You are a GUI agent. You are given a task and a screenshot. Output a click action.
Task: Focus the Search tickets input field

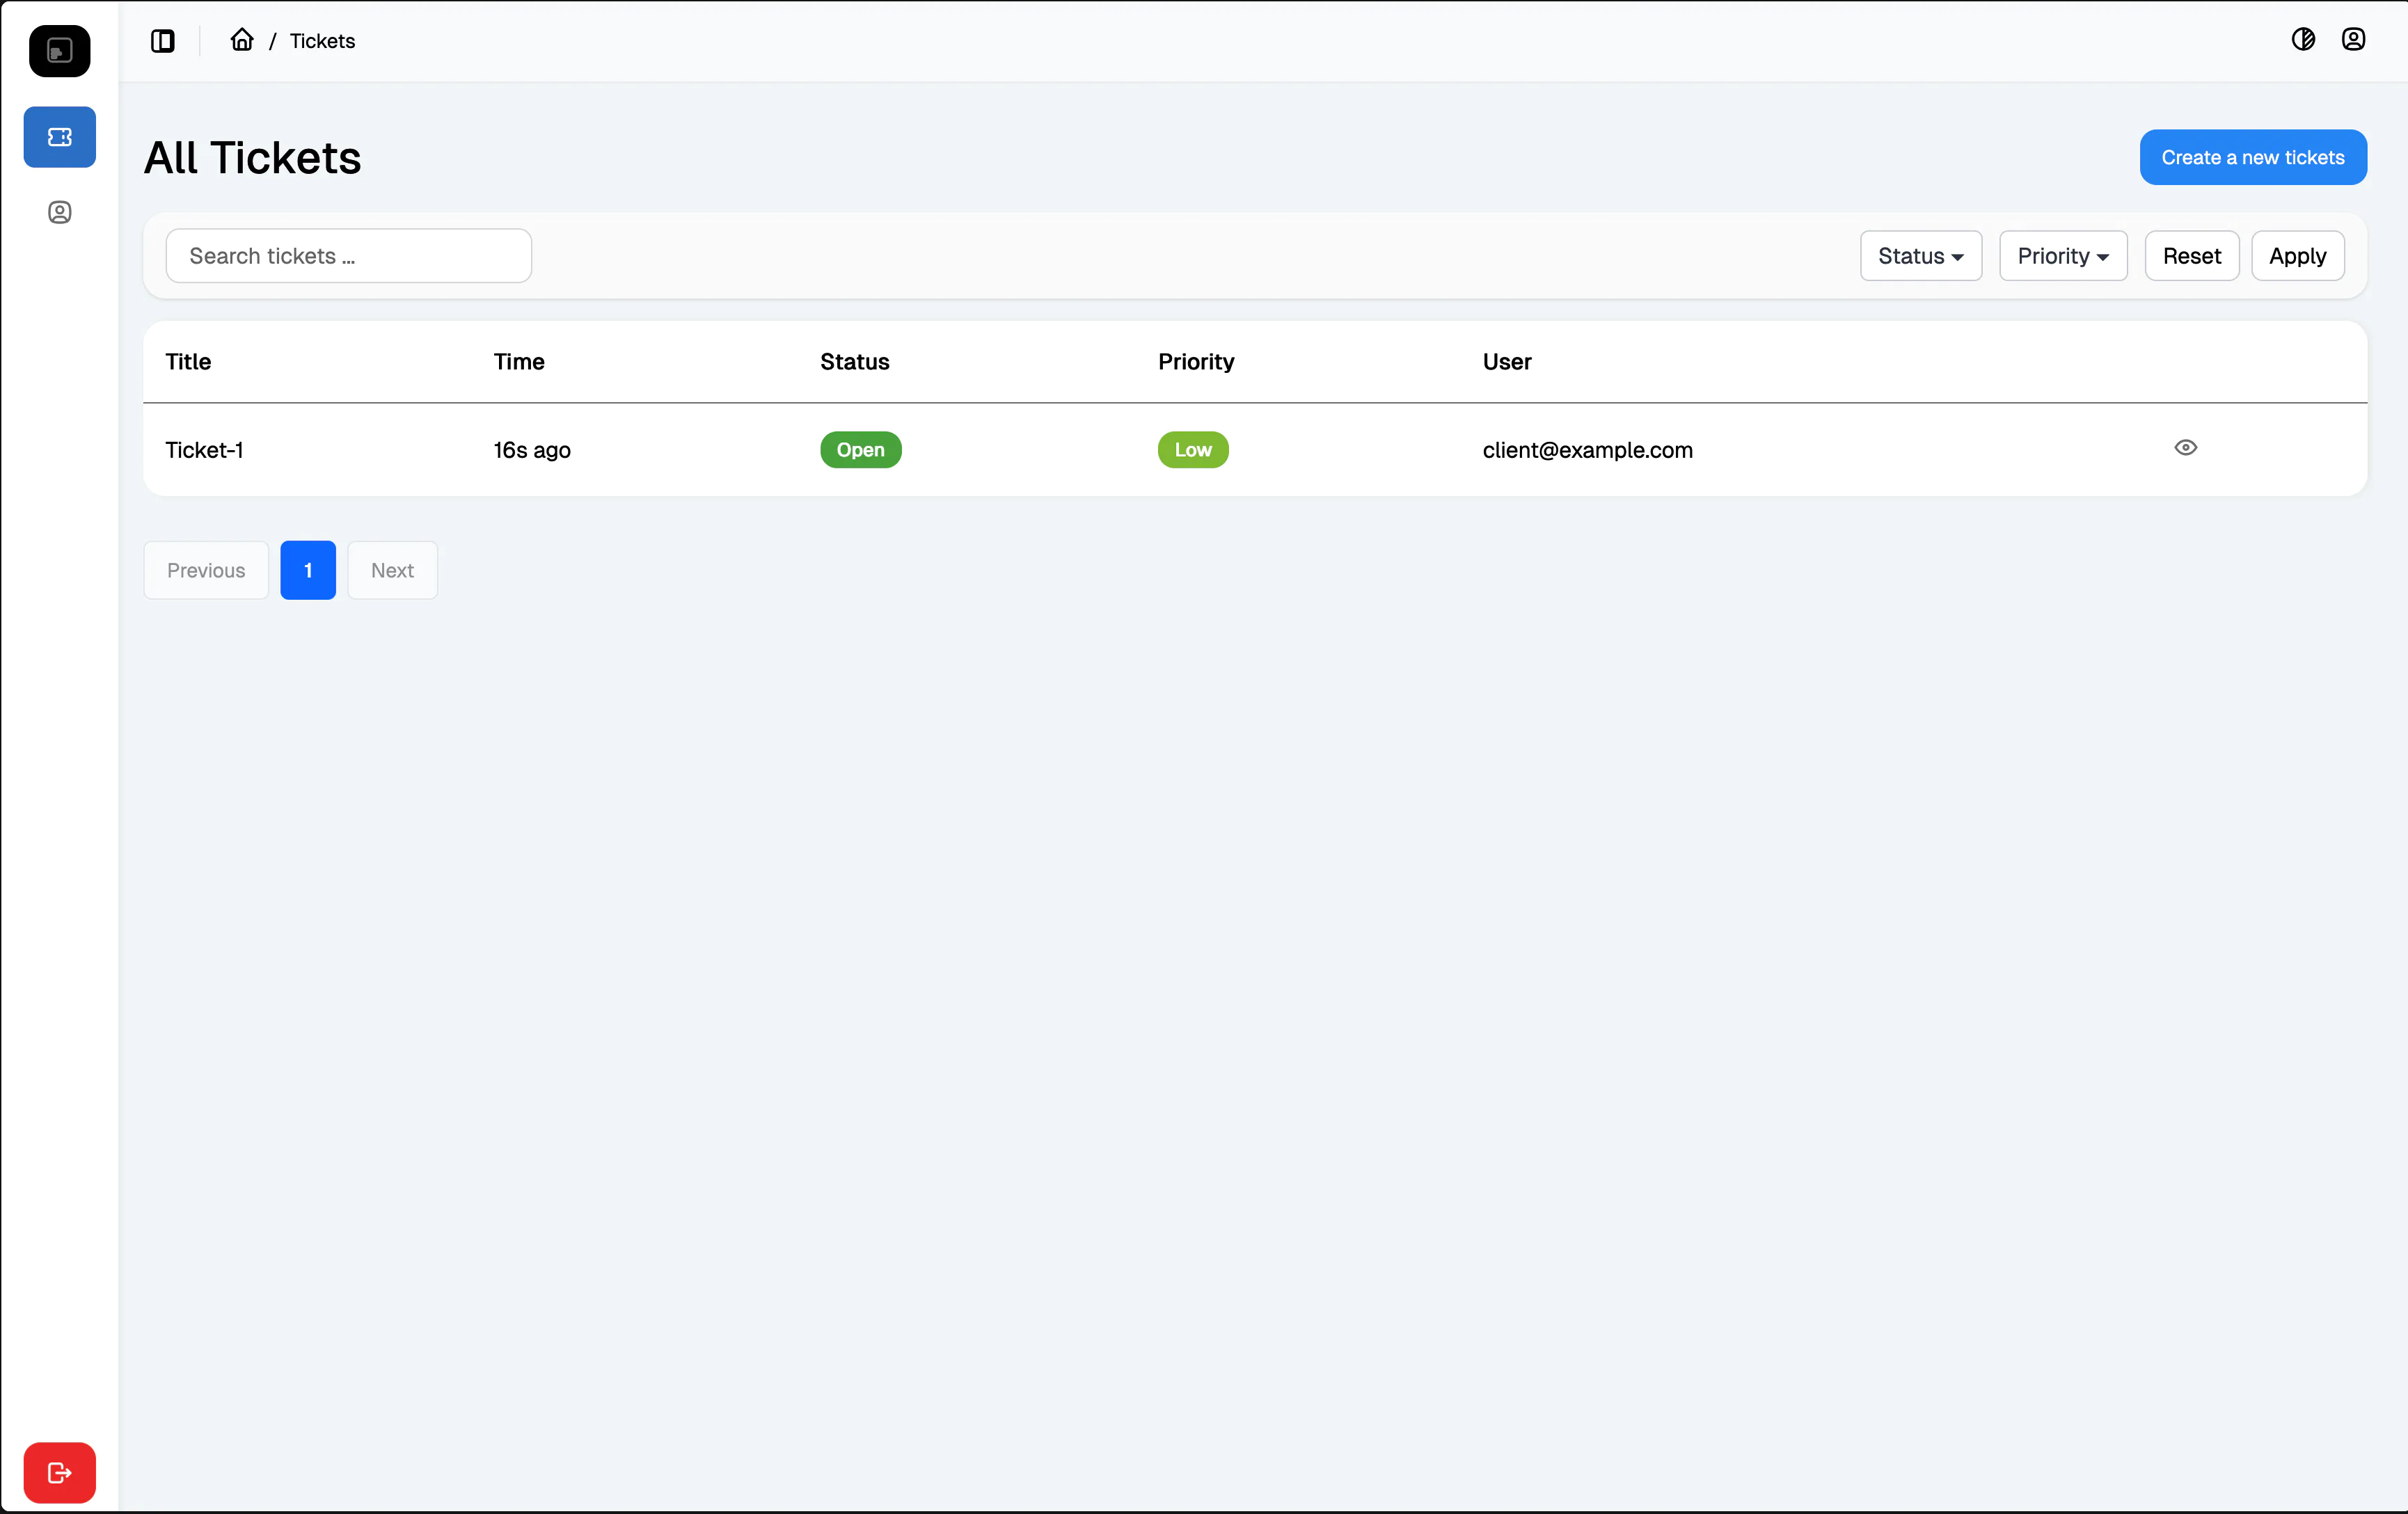348,256
